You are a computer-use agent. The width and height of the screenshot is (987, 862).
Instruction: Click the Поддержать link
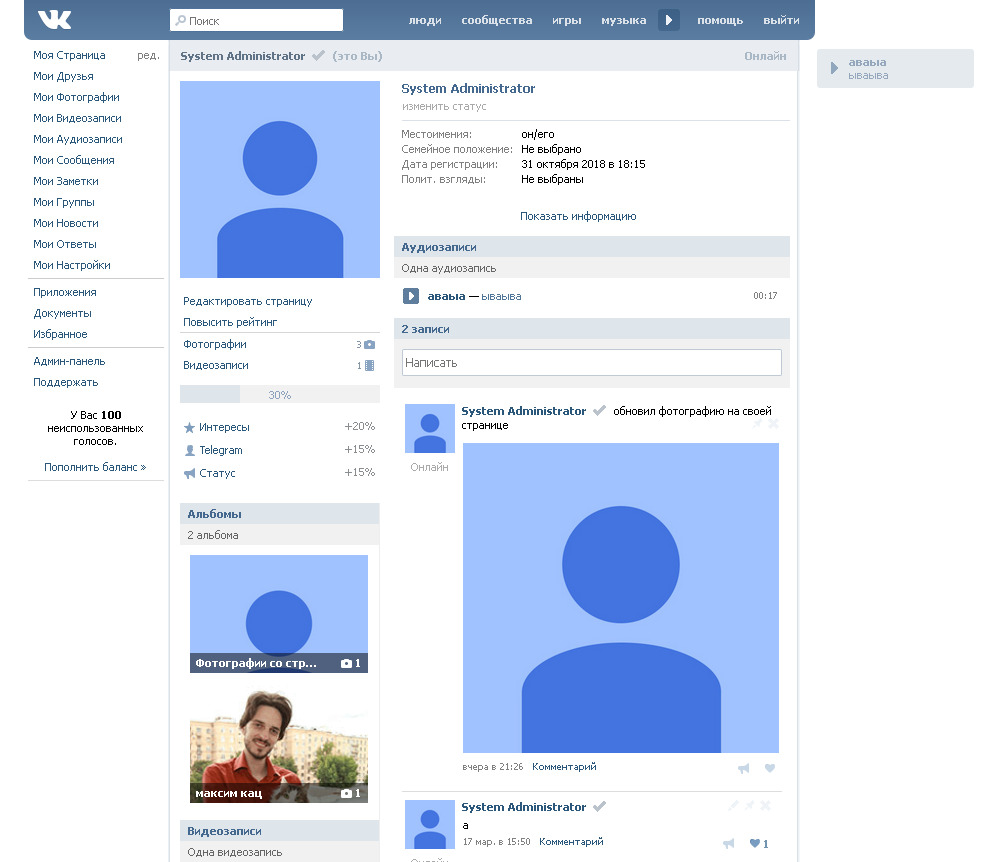tap(65, 382)
